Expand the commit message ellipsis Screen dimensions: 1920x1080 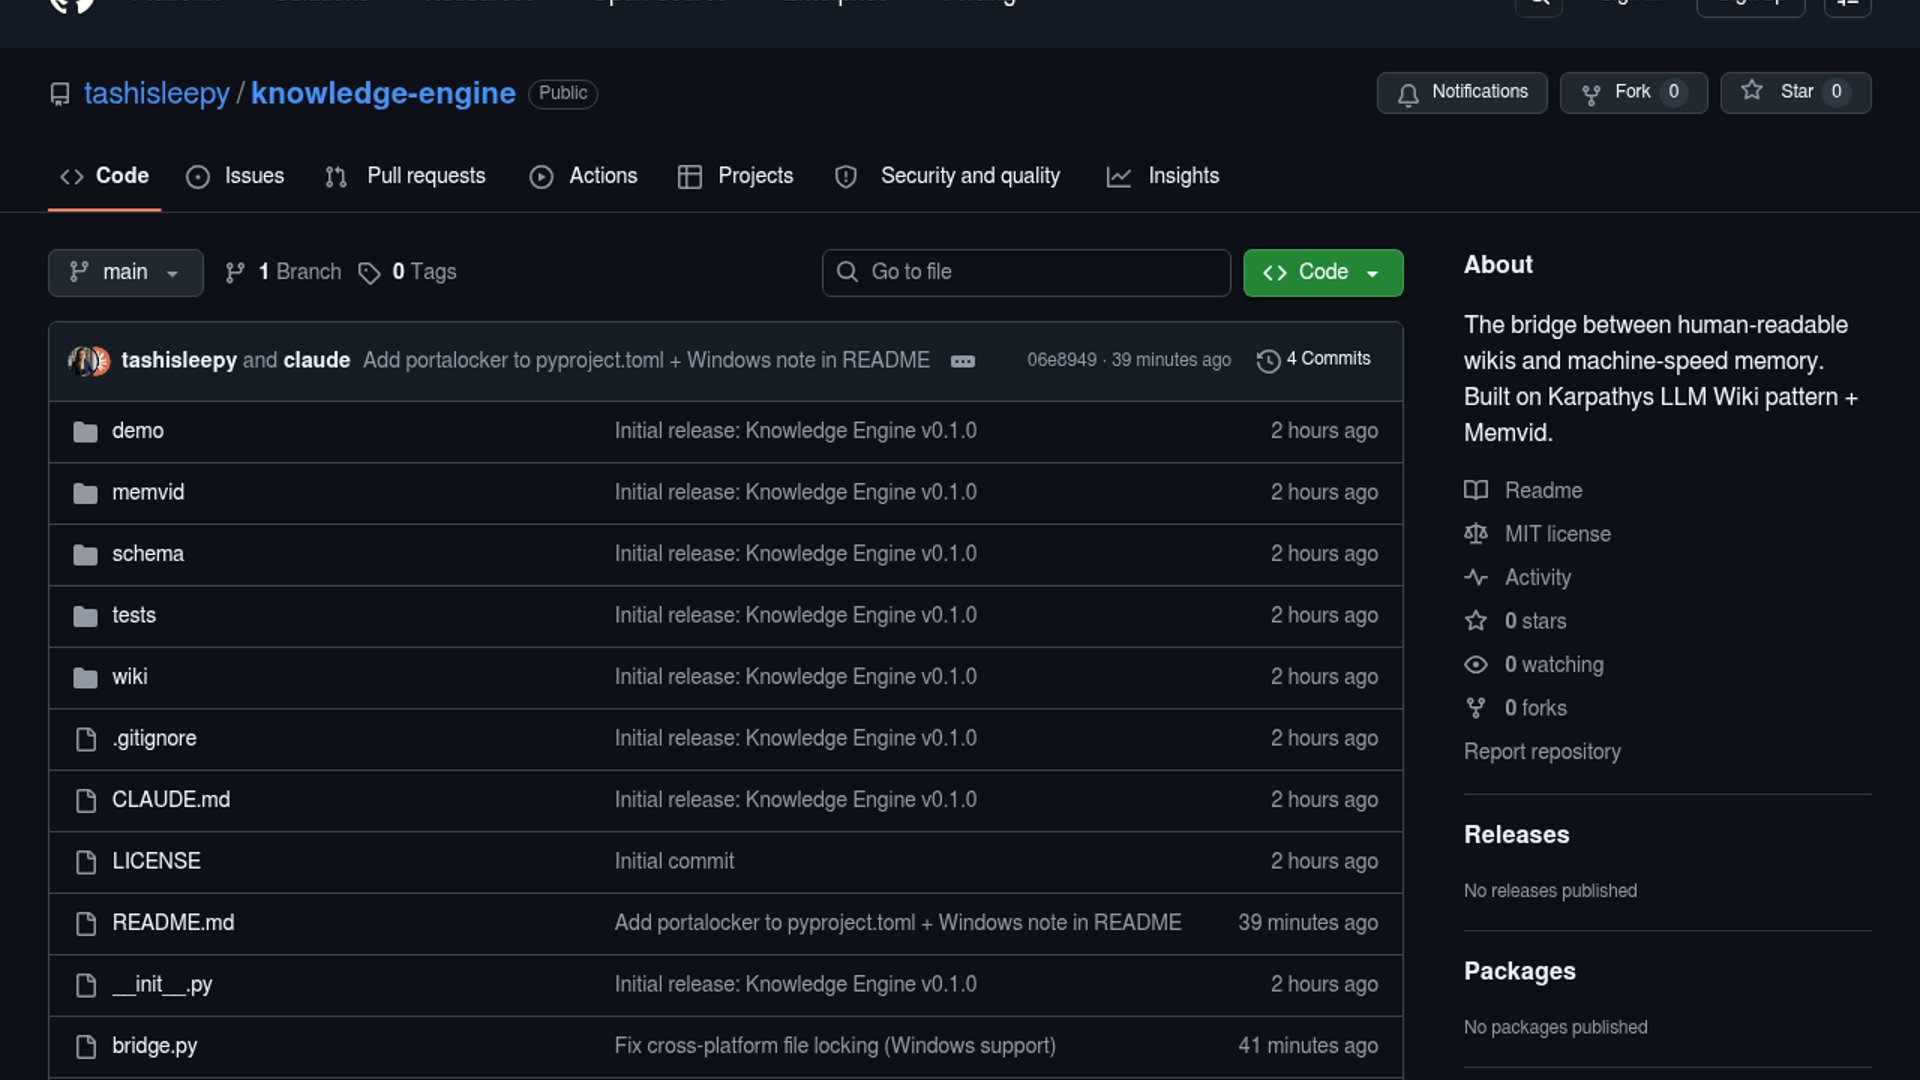(962, 361)
